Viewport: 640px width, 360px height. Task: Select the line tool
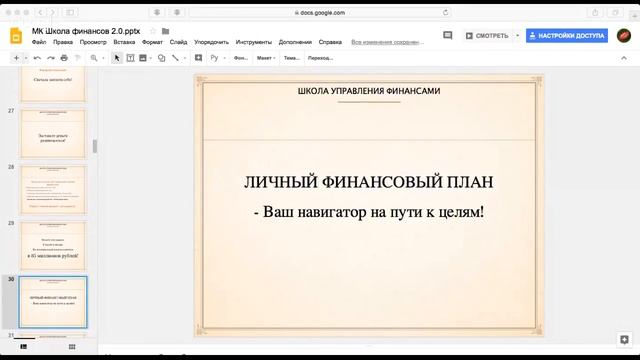[x=175, y=58]
